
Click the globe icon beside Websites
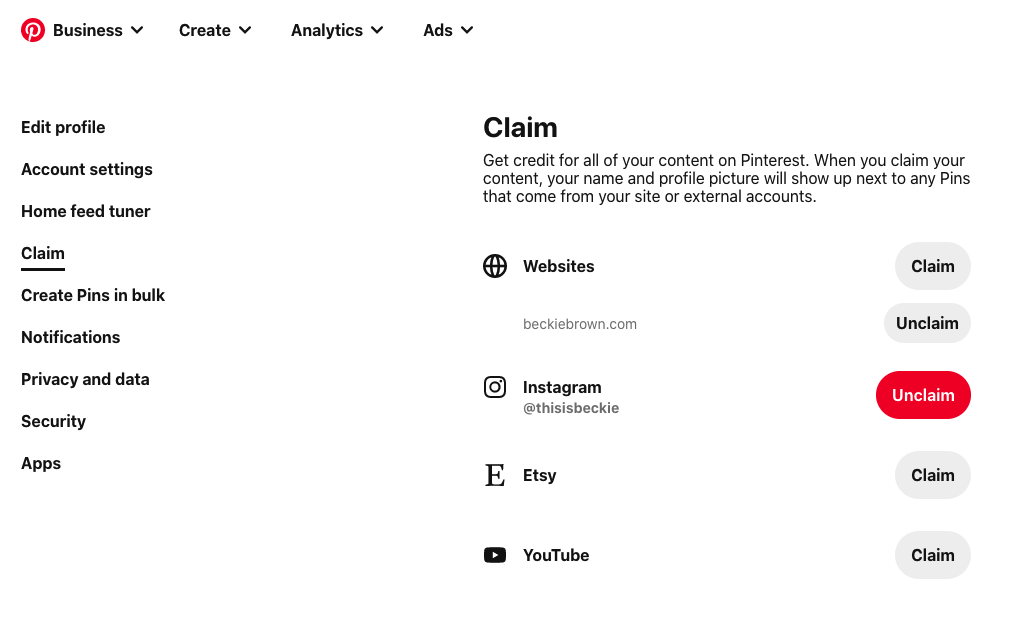pyautogui.click(x=495, y=266)
